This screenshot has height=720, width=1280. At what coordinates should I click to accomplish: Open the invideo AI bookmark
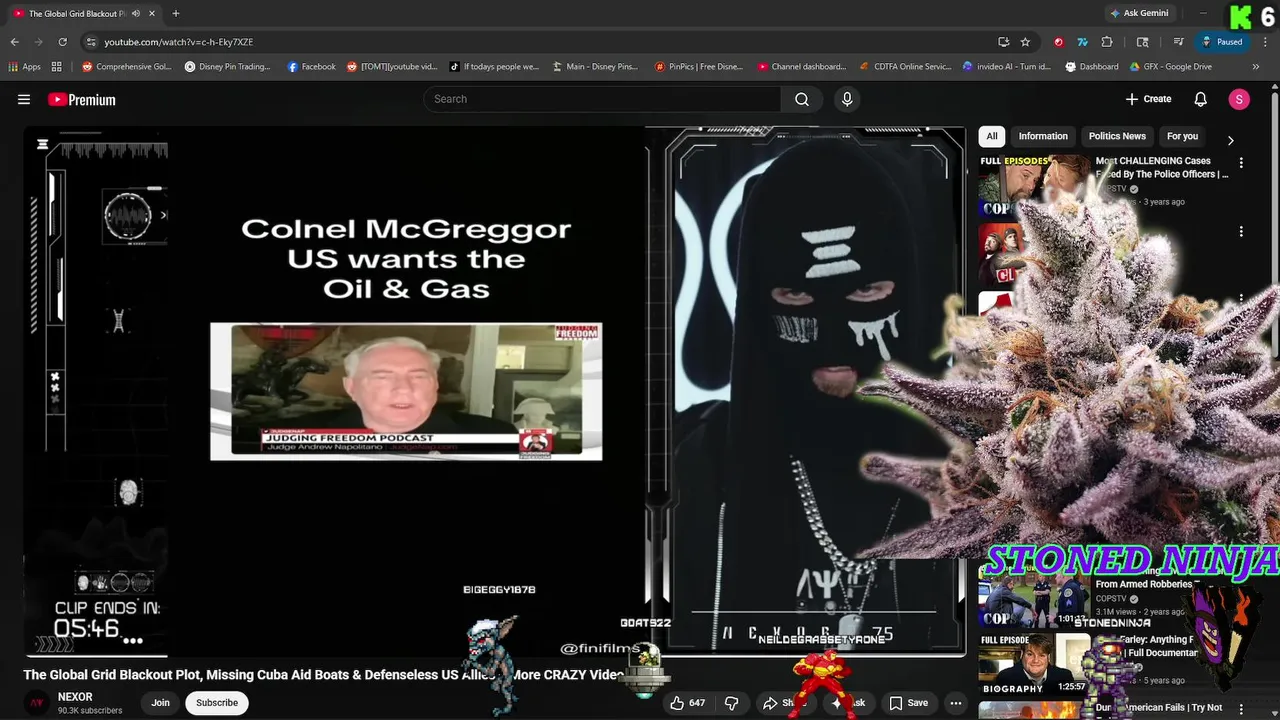1007,67
